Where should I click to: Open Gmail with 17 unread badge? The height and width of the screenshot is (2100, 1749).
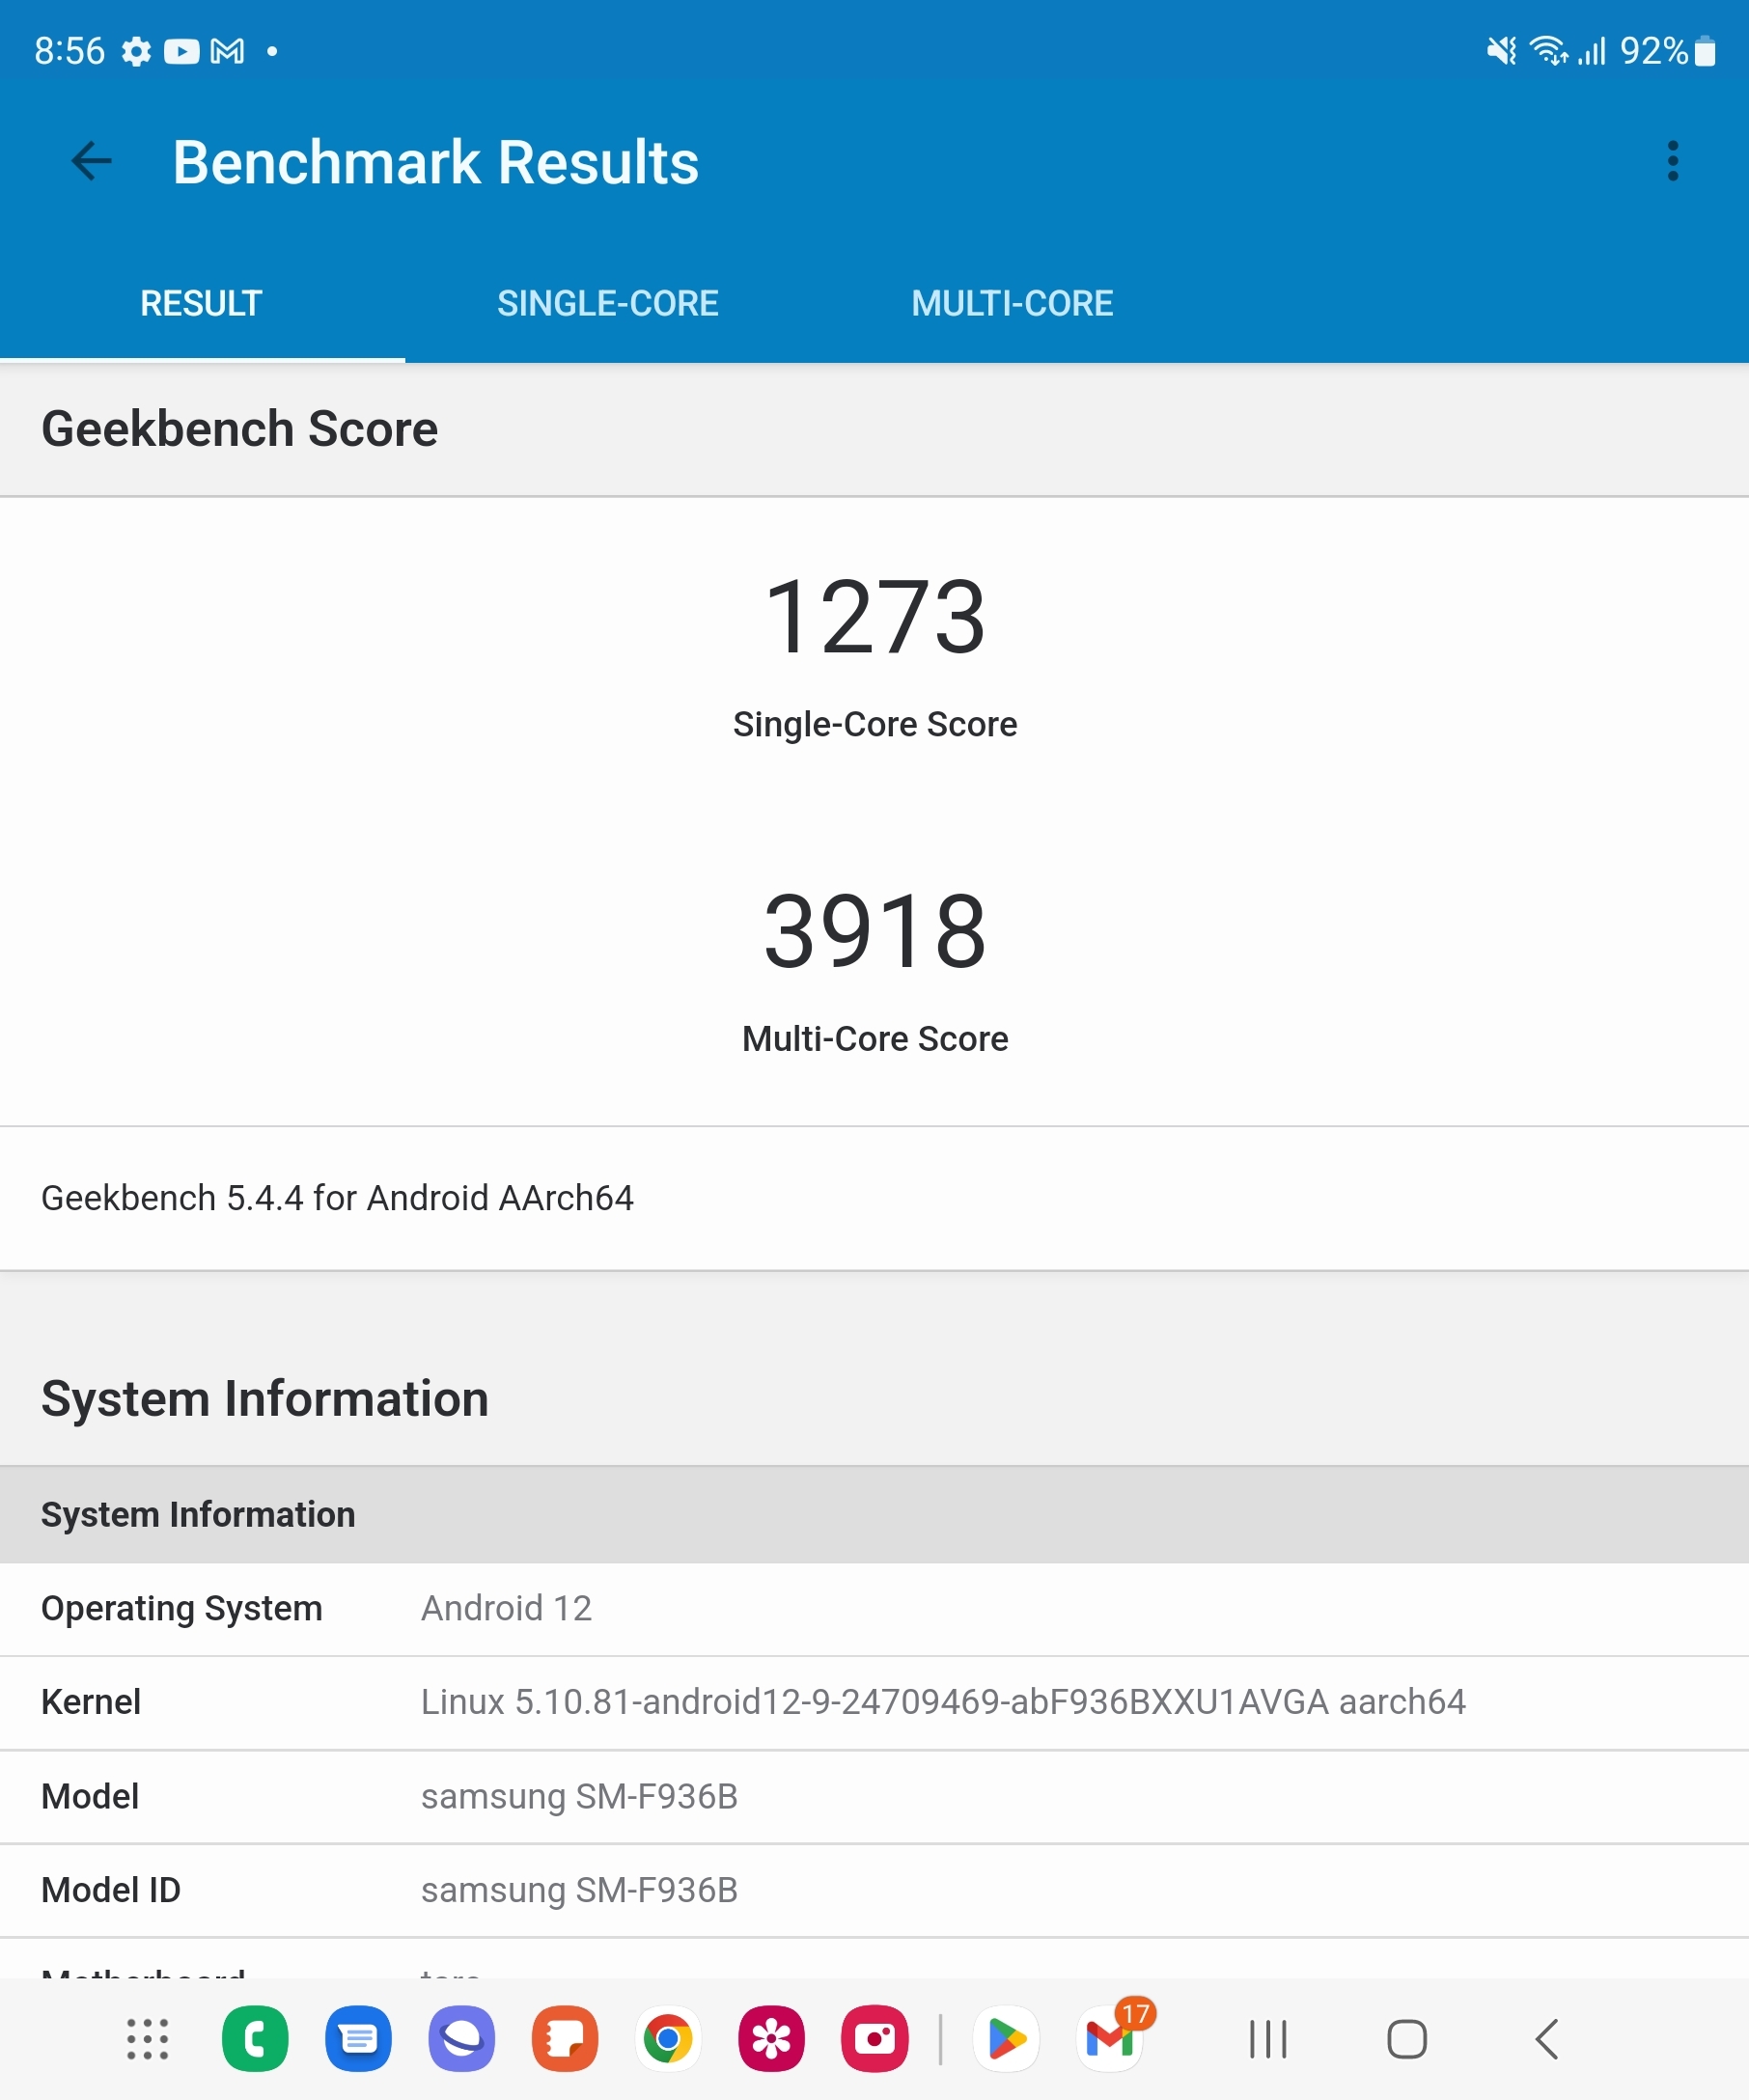tap(1110, 2039)
